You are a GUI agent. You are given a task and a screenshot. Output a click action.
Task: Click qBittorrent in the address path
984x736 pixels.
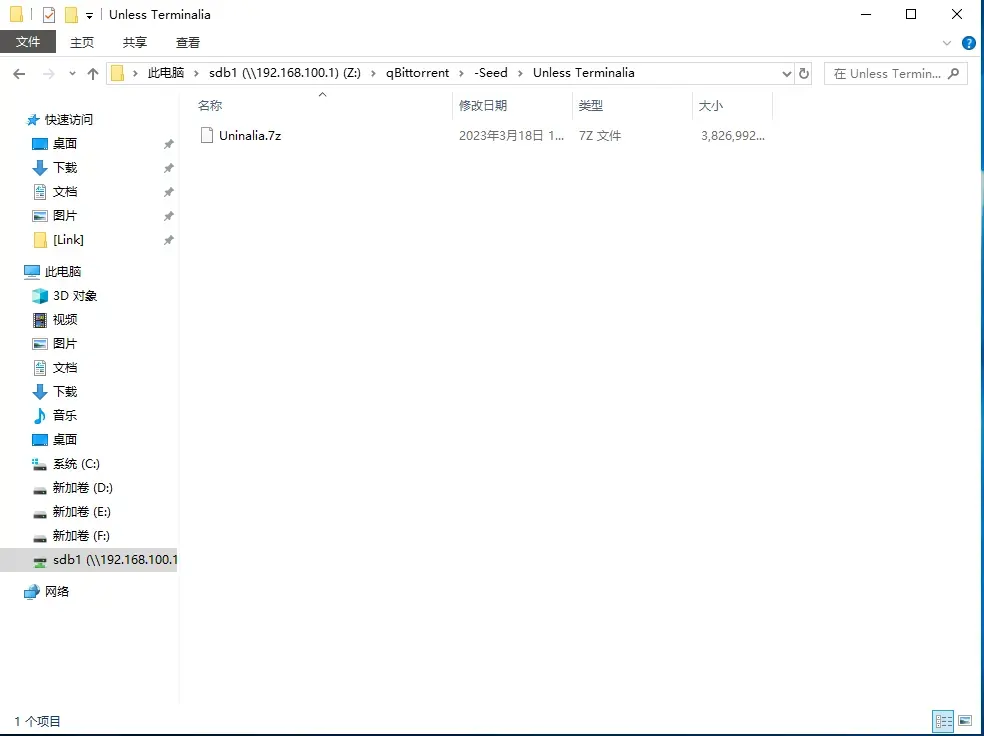417,73
